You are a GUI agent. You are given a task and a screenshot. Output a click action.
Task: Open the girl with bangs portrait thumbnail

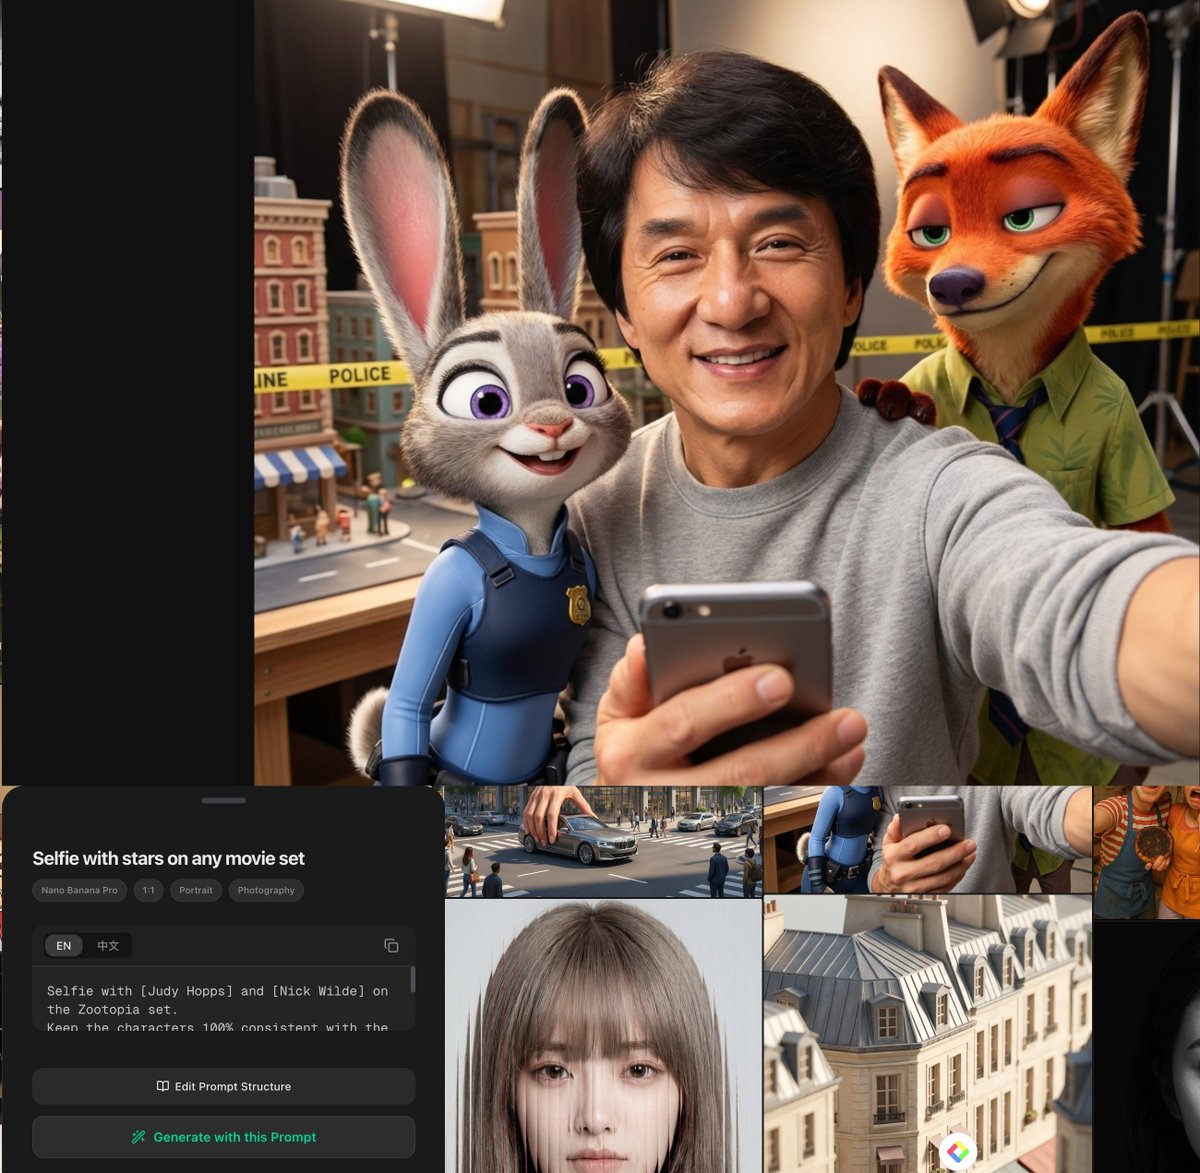pos(603,1036)
